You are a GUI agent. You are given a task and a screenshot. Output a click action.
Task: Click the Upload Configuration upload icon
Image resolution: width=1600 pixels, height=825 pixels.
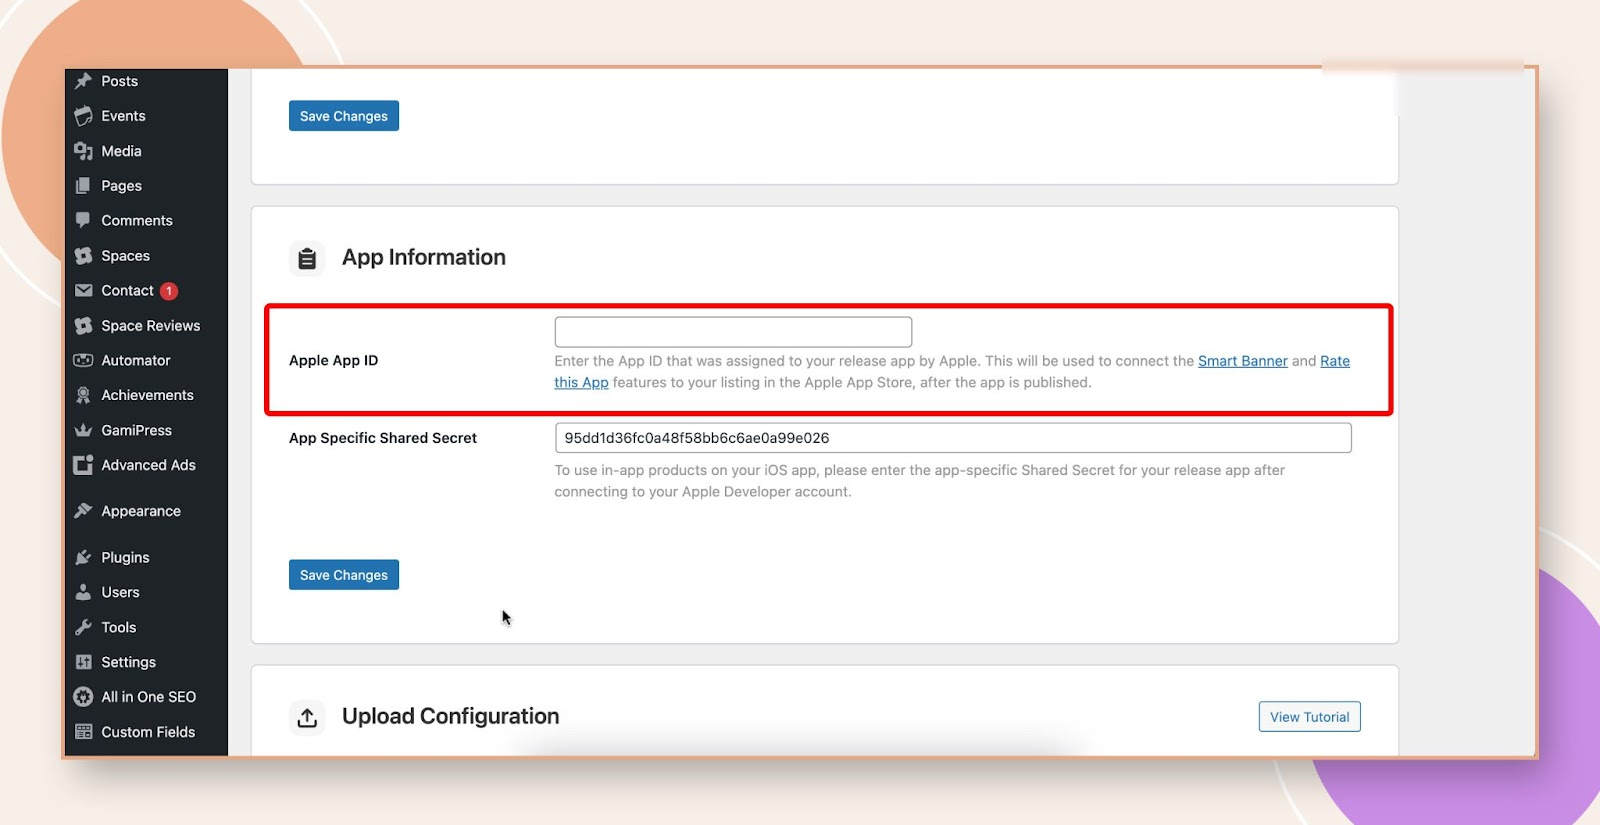click(x=307, y=717)
